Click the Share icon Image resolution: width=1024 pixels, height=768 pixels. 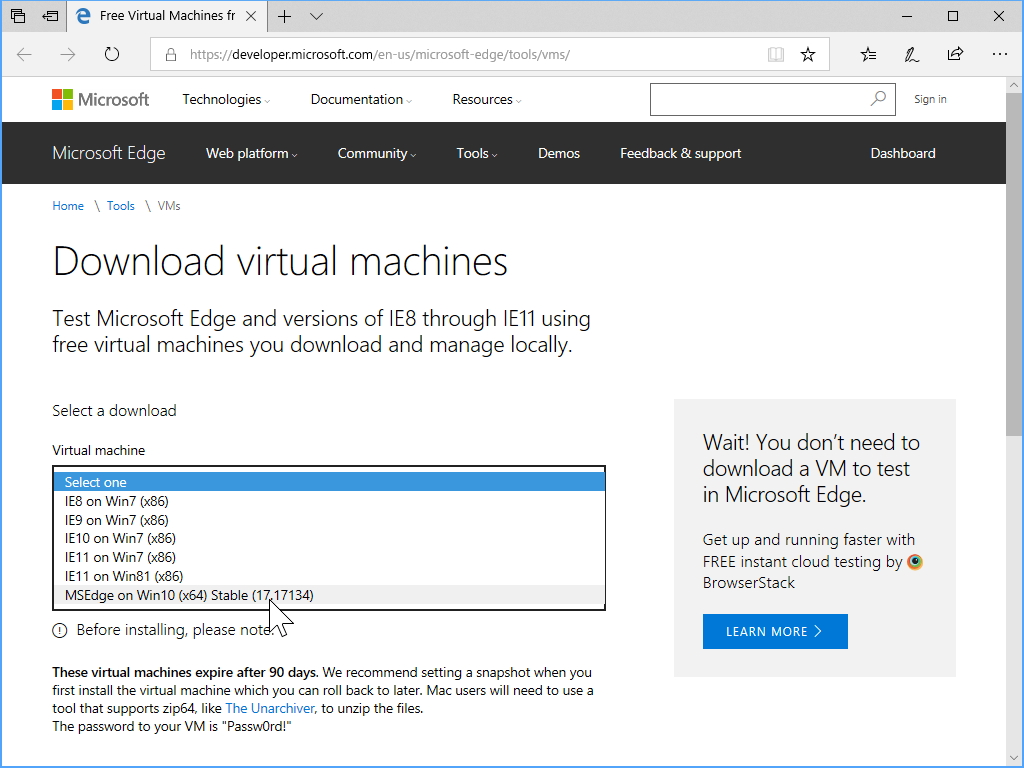955,54
